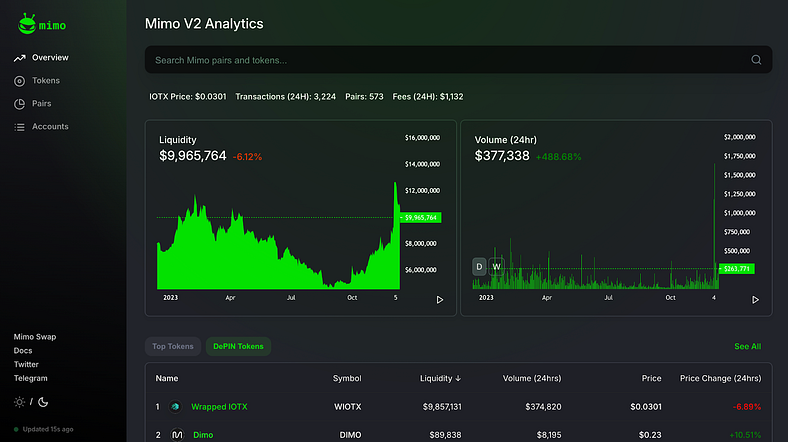Sort by Liquidity column header

440,378
